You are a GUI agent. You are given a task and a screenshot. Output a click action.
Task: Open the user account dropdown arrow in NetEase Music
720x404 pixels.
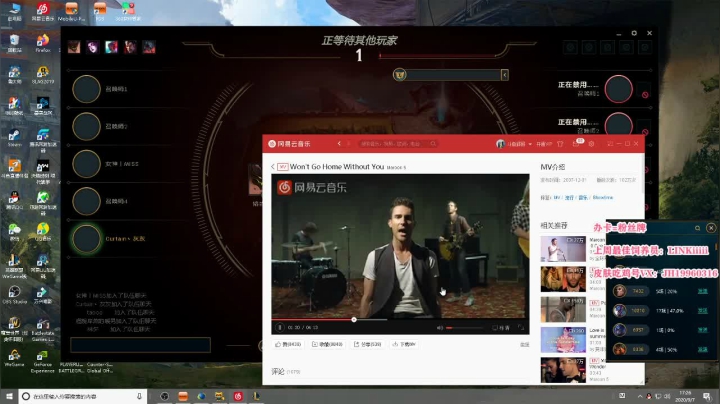click(x=530, y=144)
